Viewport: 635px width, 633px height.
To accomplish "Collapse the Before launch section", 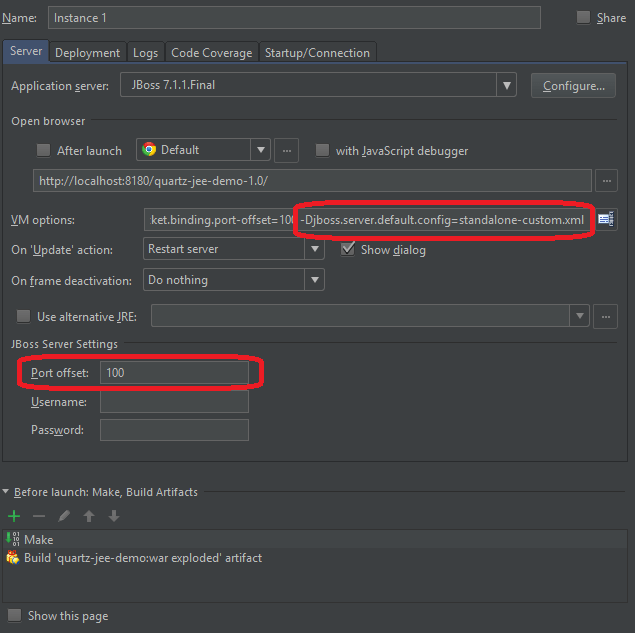I will click(x=6, y=491).
